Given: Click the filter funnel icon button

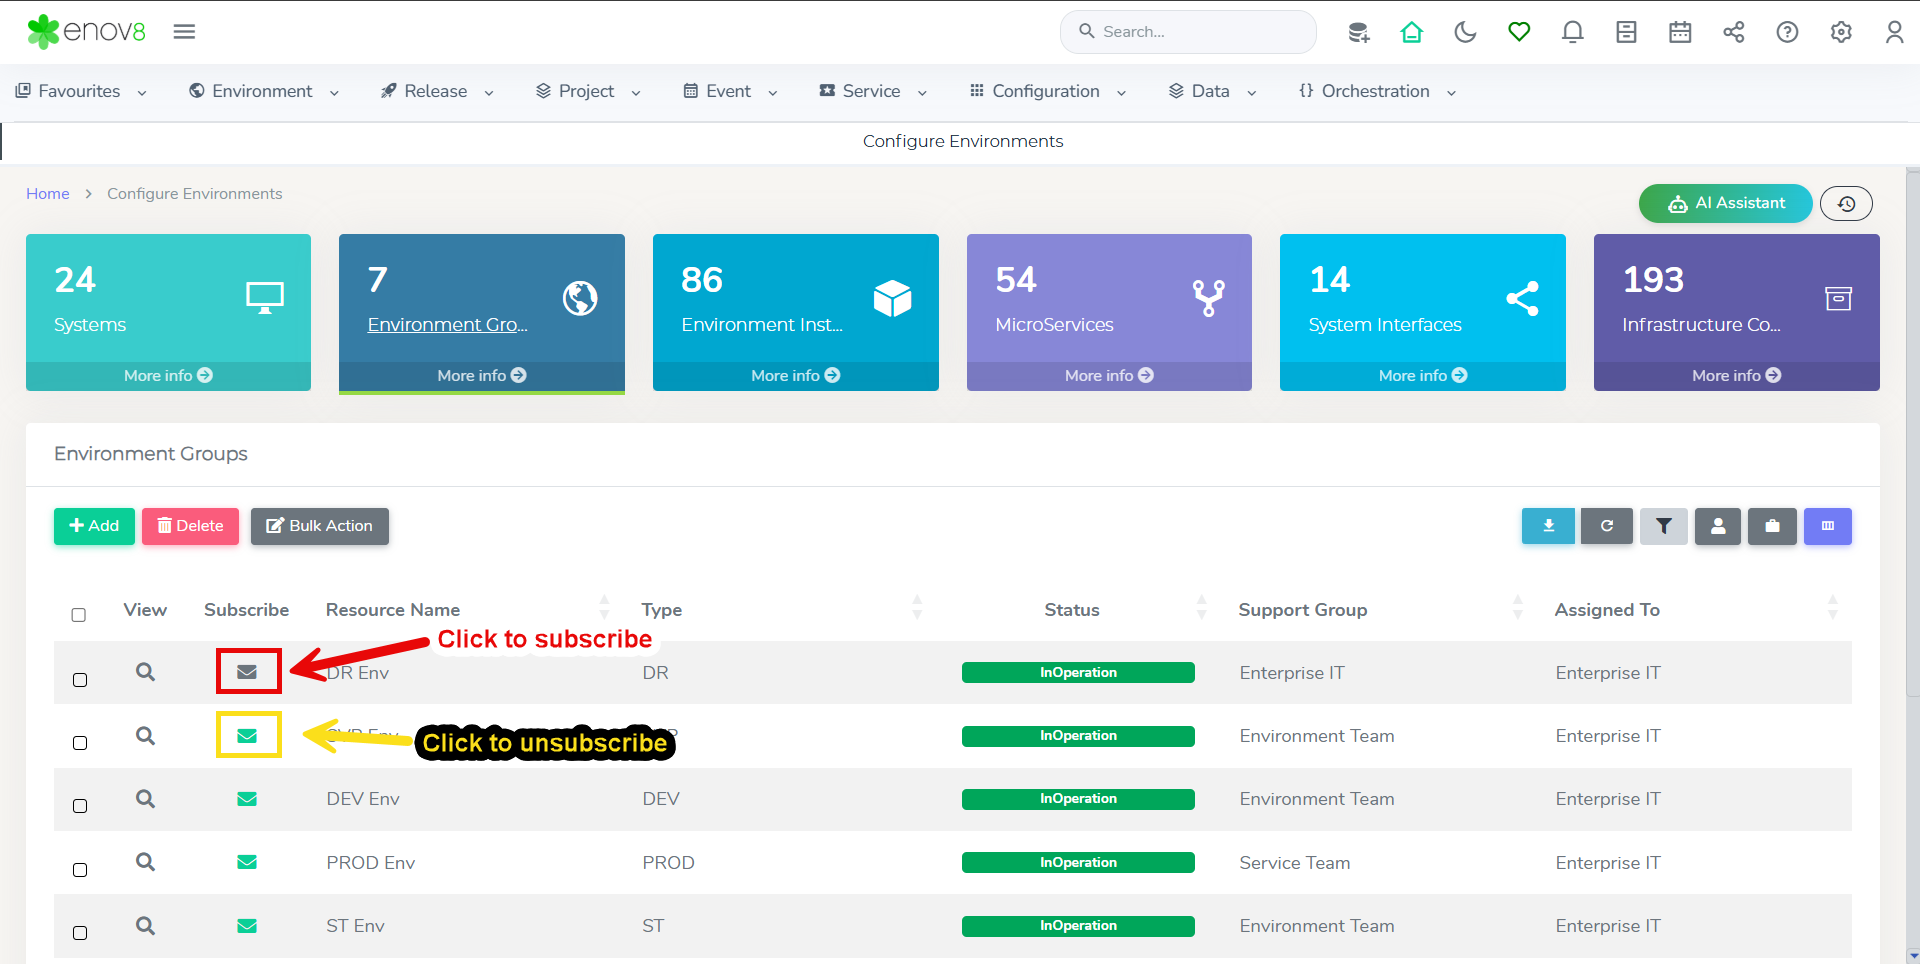Looking at the screenshot, I should click(x=1663, y=526).
